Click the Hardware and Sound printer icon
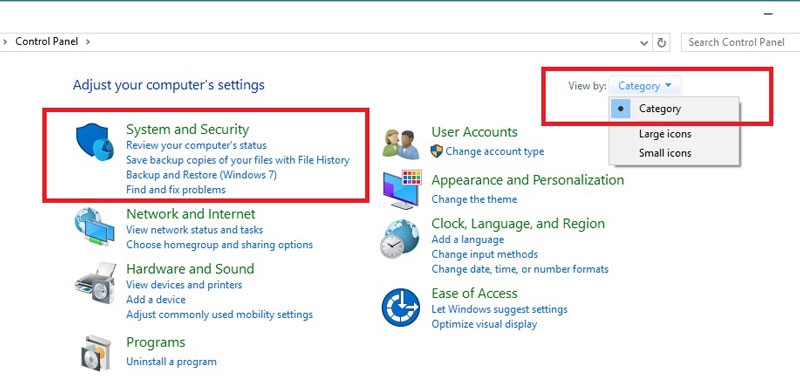Image resolution: width=800 pixels, height=390 pixels. pyautogui.click(x=95, y=283)
